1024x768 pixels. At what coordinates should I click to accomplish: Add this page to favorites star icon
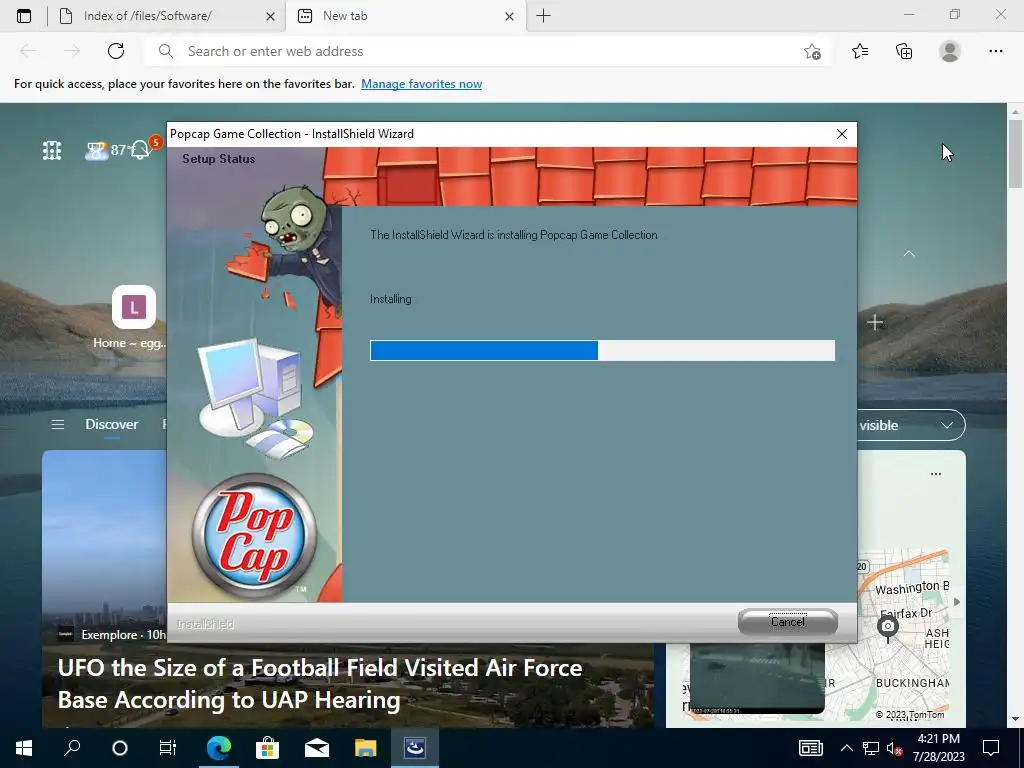coord(812,52)
